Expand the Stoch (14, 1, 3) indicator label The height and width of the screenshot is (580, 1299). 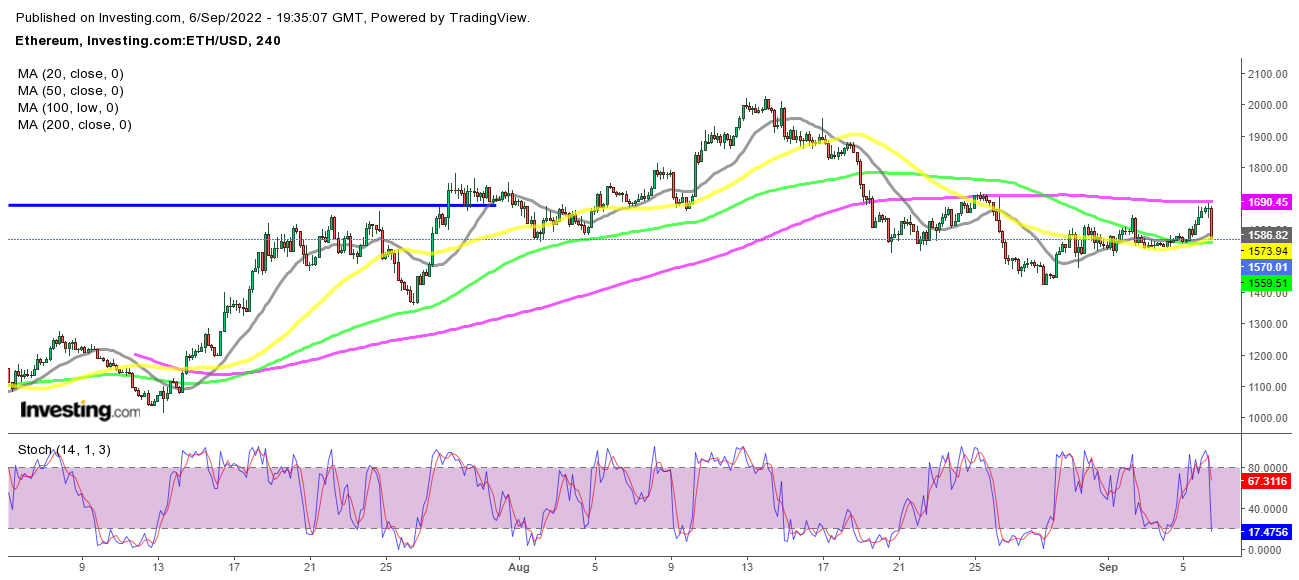[64, 450]
